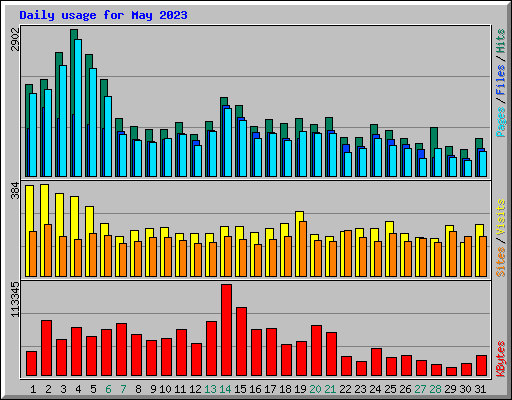
Task: Click the cyan Pages bar for day 4
Action: point(78,108)
